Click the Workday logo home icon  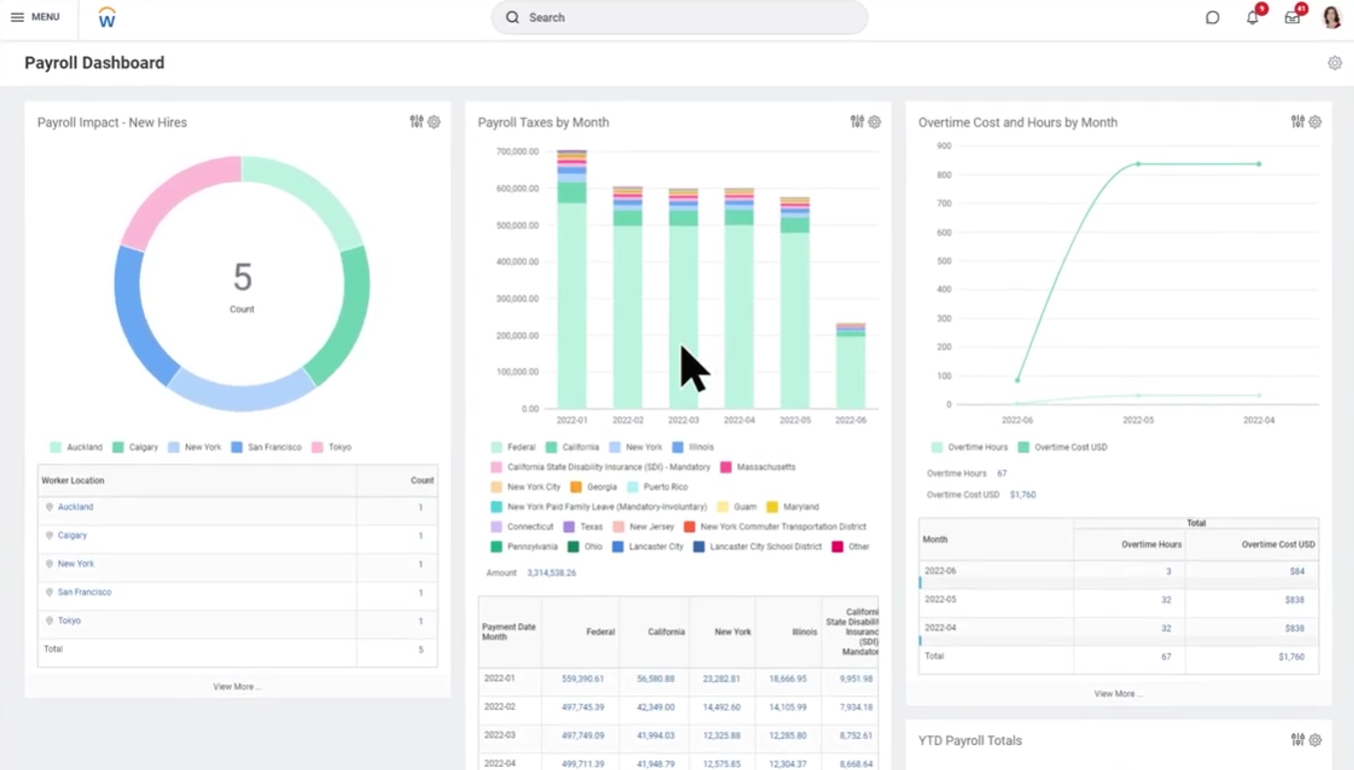[x=107, y=17]
